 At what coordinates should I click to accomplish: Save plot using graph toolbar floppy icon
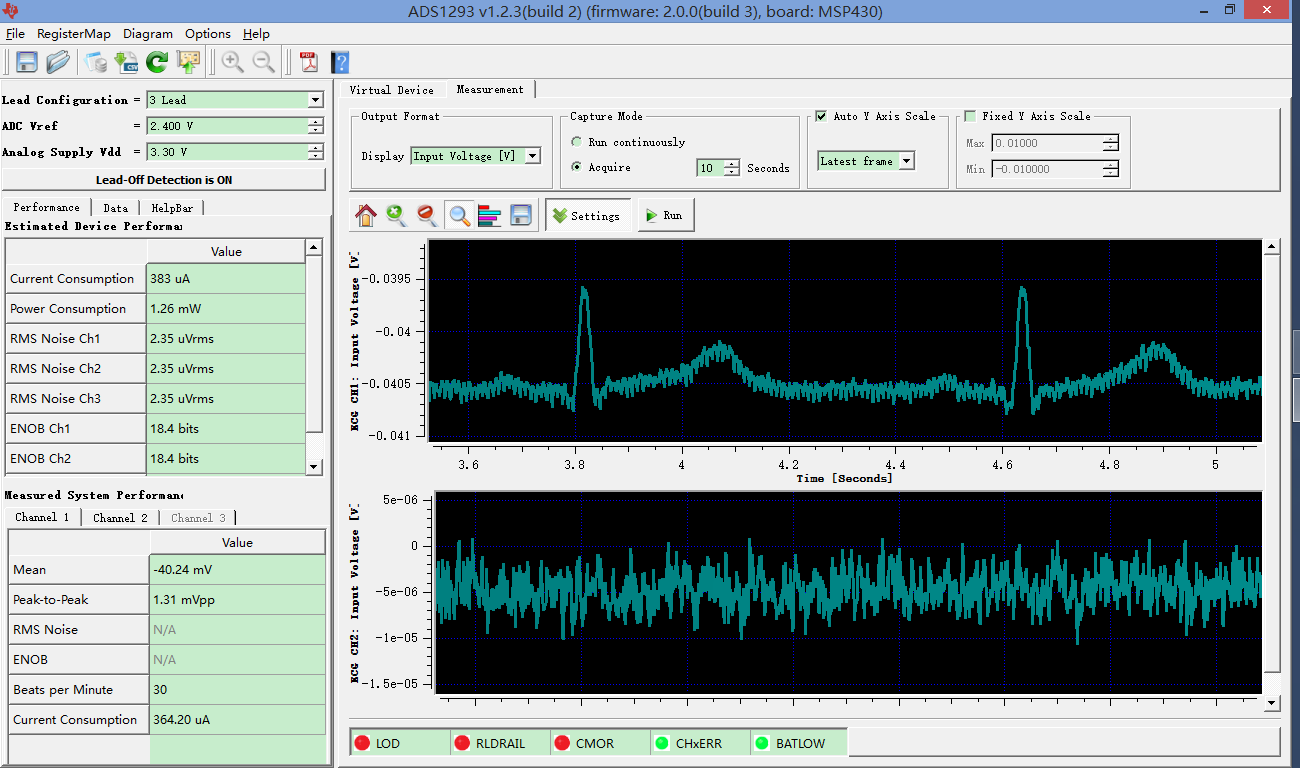520,215
